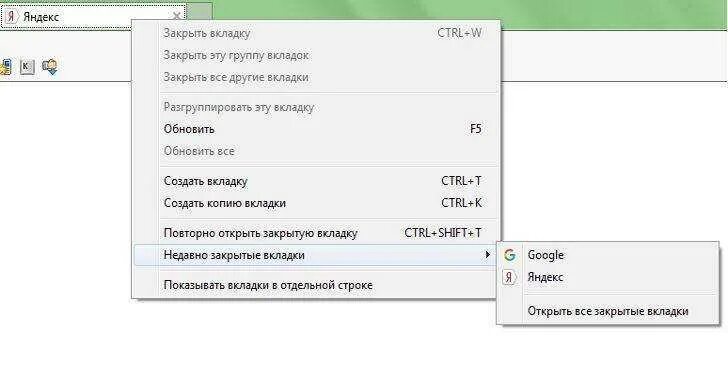Image resolution: width=728 pixels, height=375 pixels.
Task: Choose Закрыть все другие вкладки
Action: pyautogui.click(x=316, y=77)
